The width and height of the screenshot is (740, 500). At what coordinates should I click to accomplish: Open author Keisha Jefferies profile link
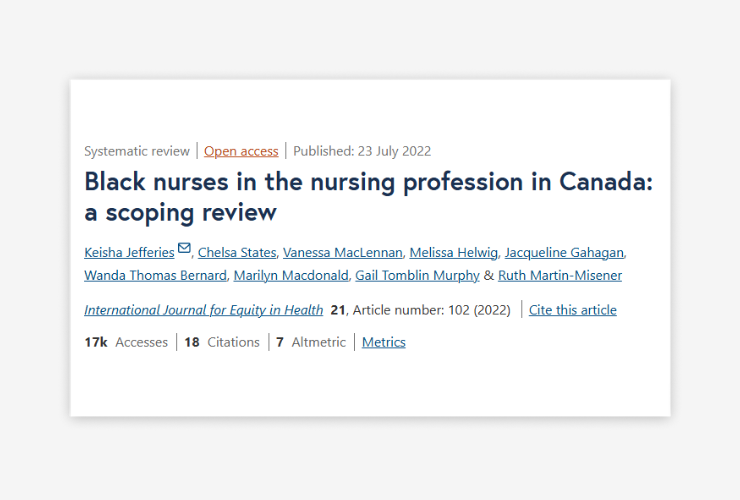coord(129,253)
